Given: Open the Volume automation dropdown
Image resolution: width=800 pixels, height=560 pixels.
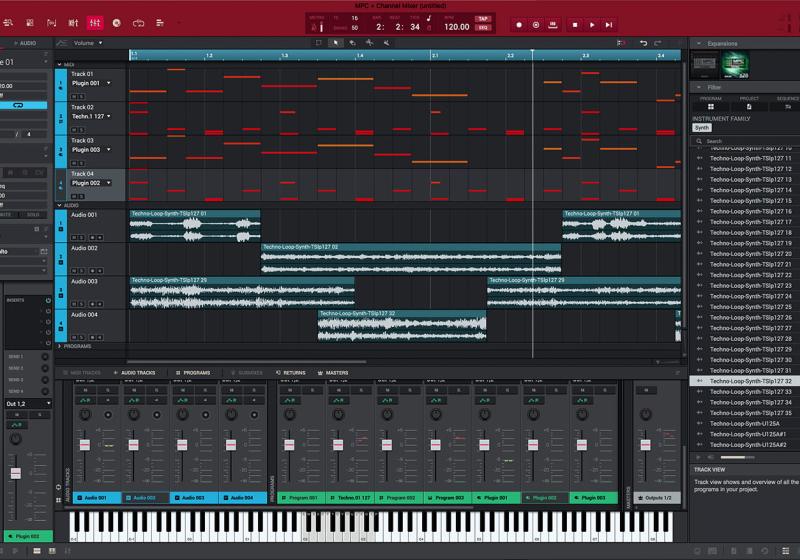Looking at the screenshot, I should coord(88,43).
